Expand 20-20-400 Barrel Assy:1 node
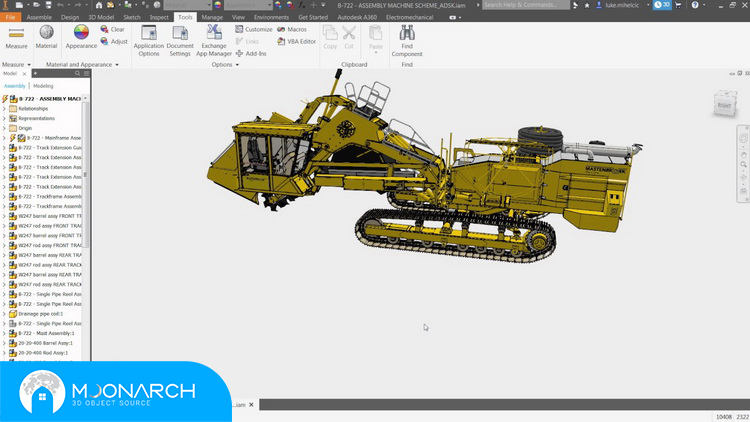This screenshot has height=422, width=750. [x=4, y=343]
